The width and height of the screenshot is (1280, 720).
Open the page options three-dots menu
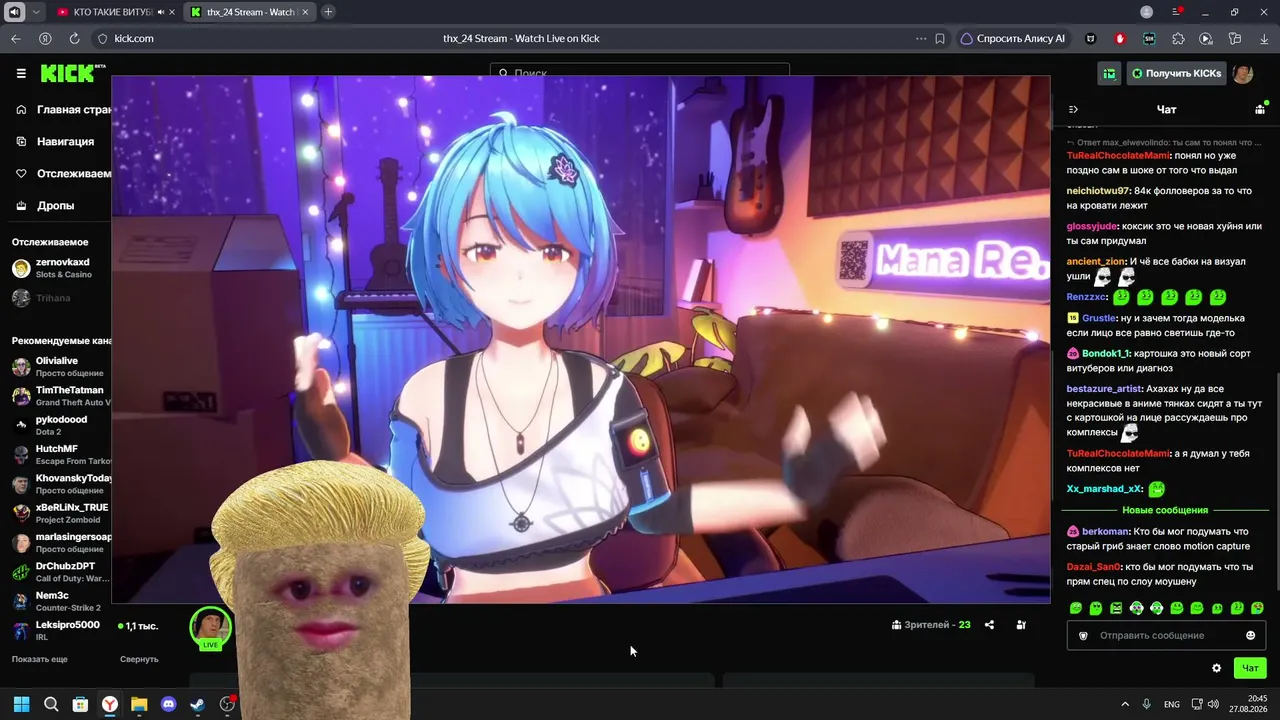pyautogui.click(x=921, y=39)
